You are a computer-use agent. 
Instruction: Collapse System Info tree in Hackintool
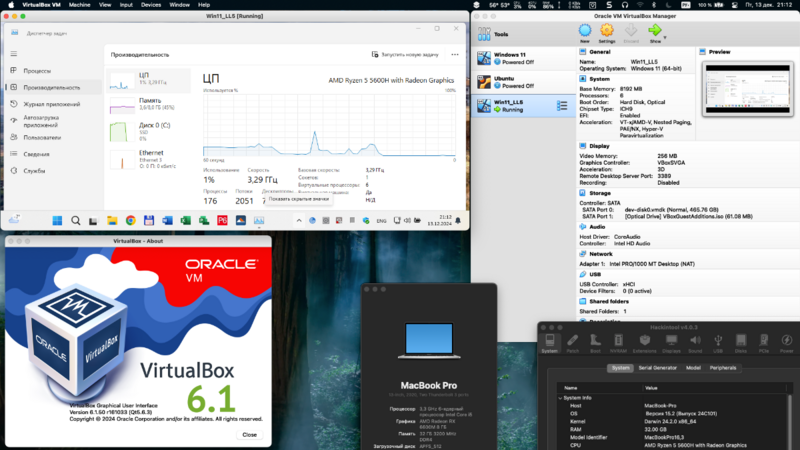(560, 398)
